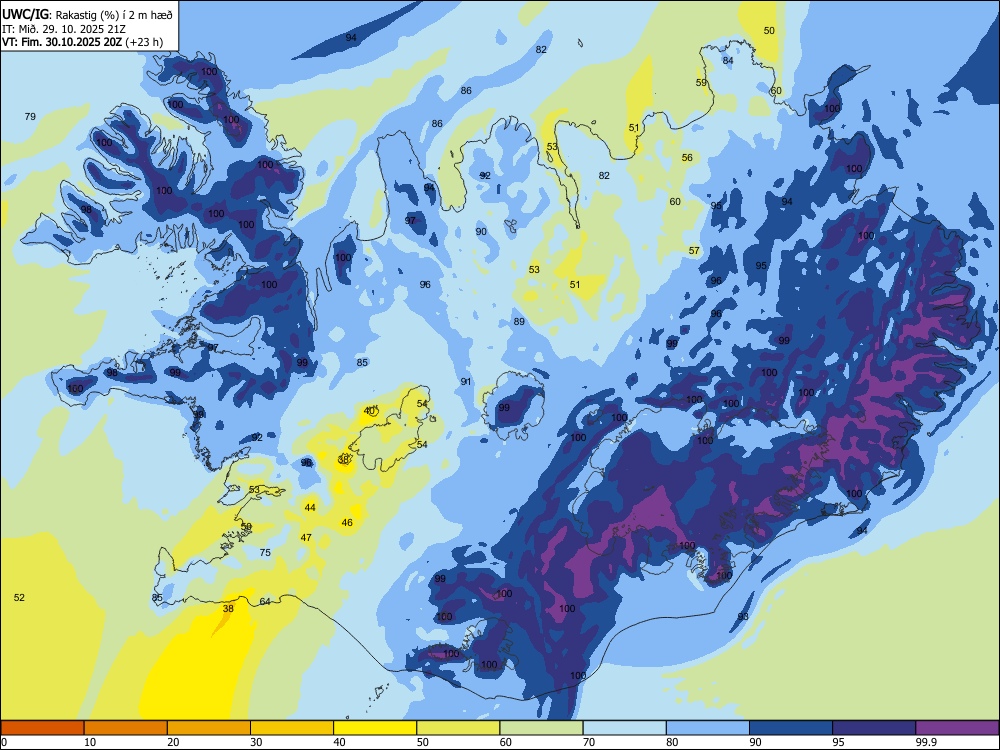This screenshot has width=1000, height=750.
Task: Click the 'VT: Fim. 30.10.2025 20Z (+23 h)' line
Action: coord(82,42)
